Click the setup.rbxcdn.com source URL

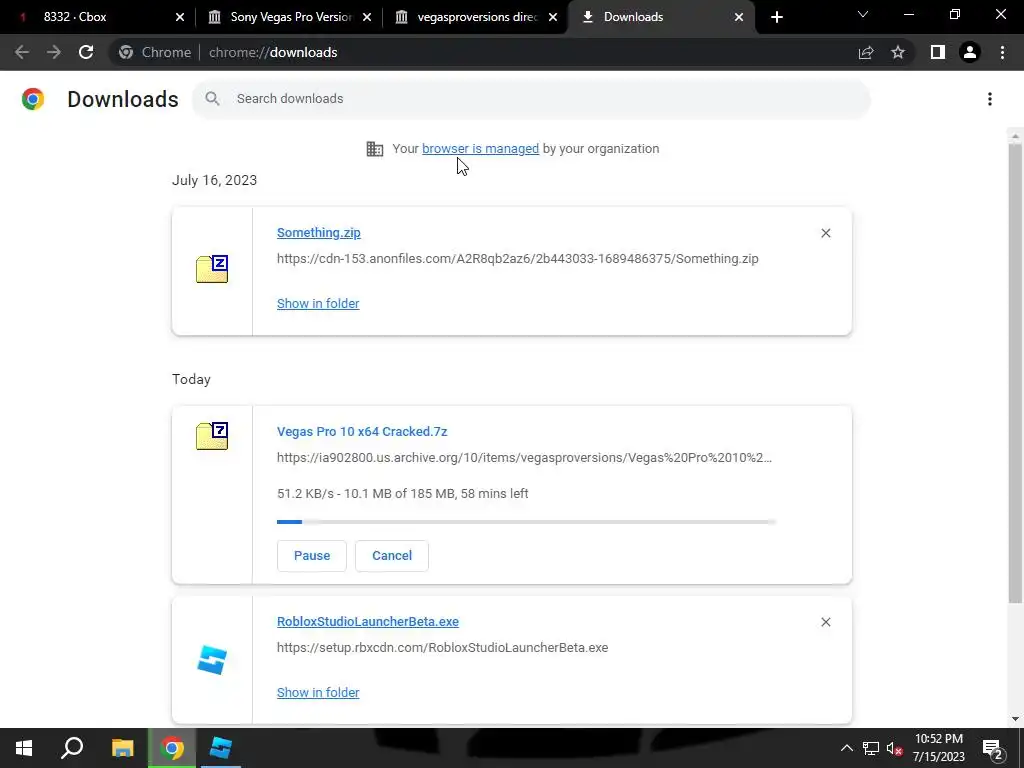pos(442,648)
